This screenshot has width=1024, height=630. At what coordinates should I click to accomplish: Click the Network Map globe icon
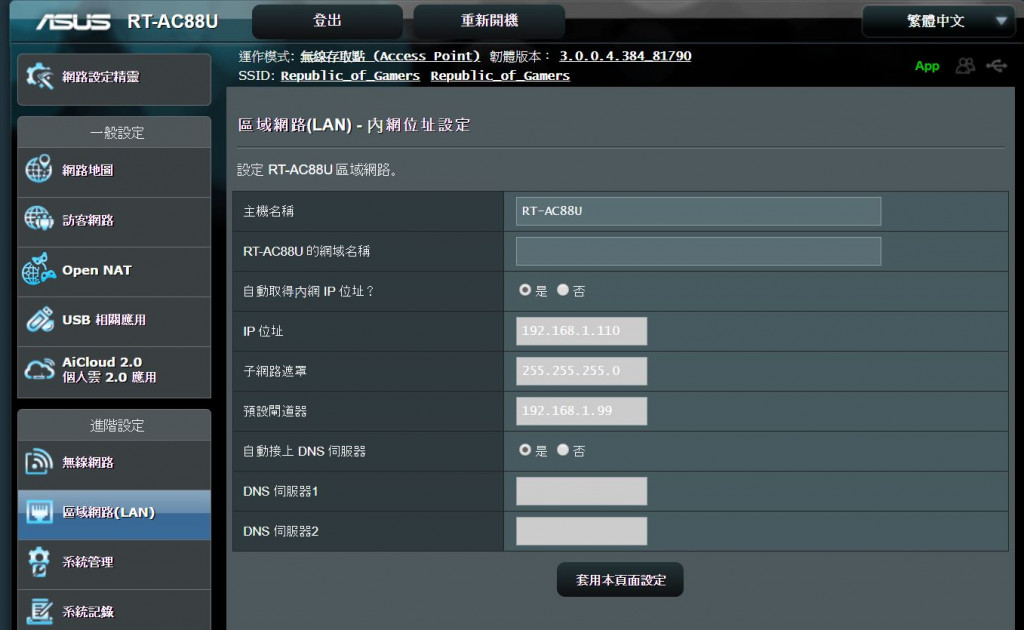click(39, 169)
